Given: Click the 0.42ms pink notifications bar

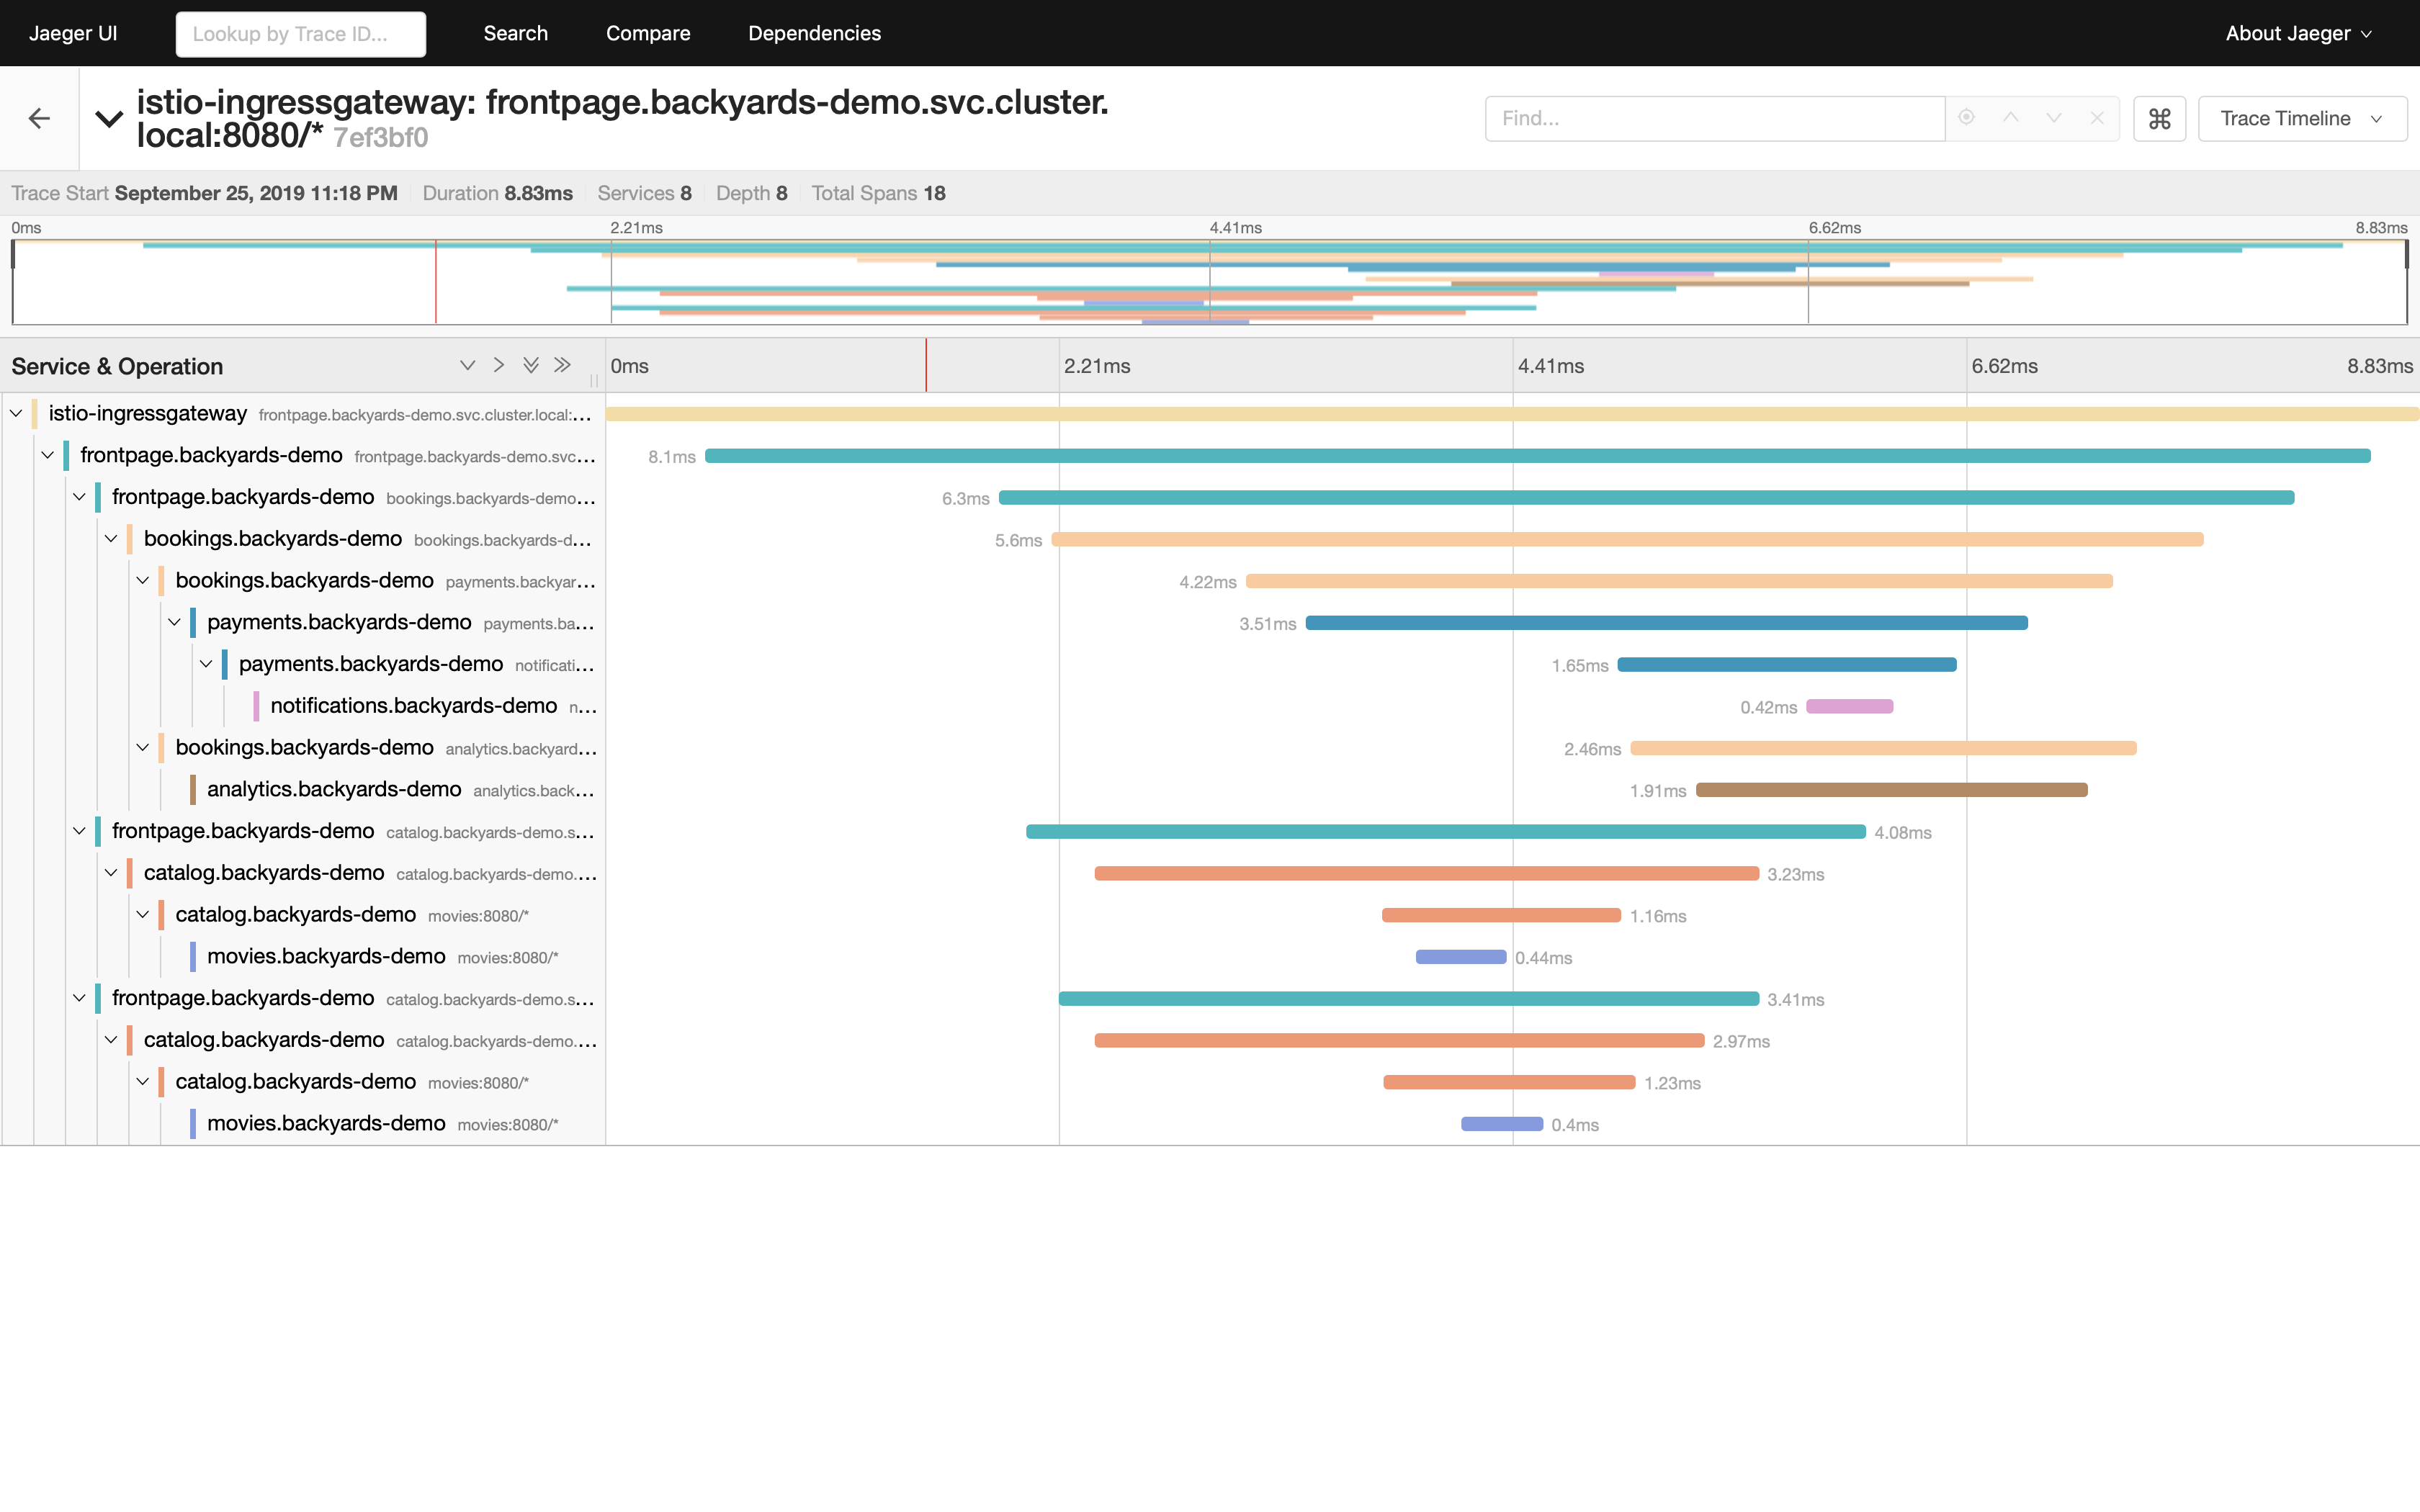Looking at the screenshot, I should (x=1850, y=707).
